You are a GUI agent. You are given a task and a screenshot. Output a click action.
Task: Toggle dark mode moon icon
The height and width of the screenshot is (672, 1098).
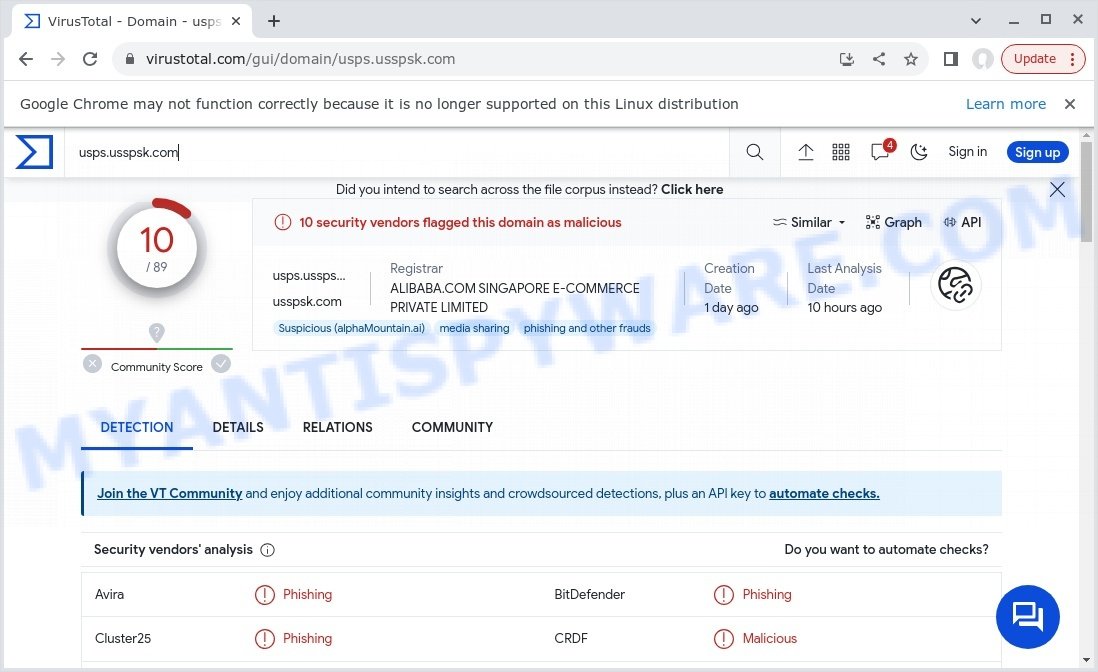point(919,152)
